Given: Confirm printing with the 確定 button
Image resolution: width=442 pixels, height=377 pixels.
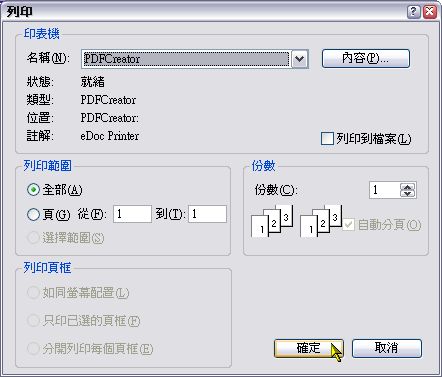Looking at the screenshot, I should (x=308, y=348).
